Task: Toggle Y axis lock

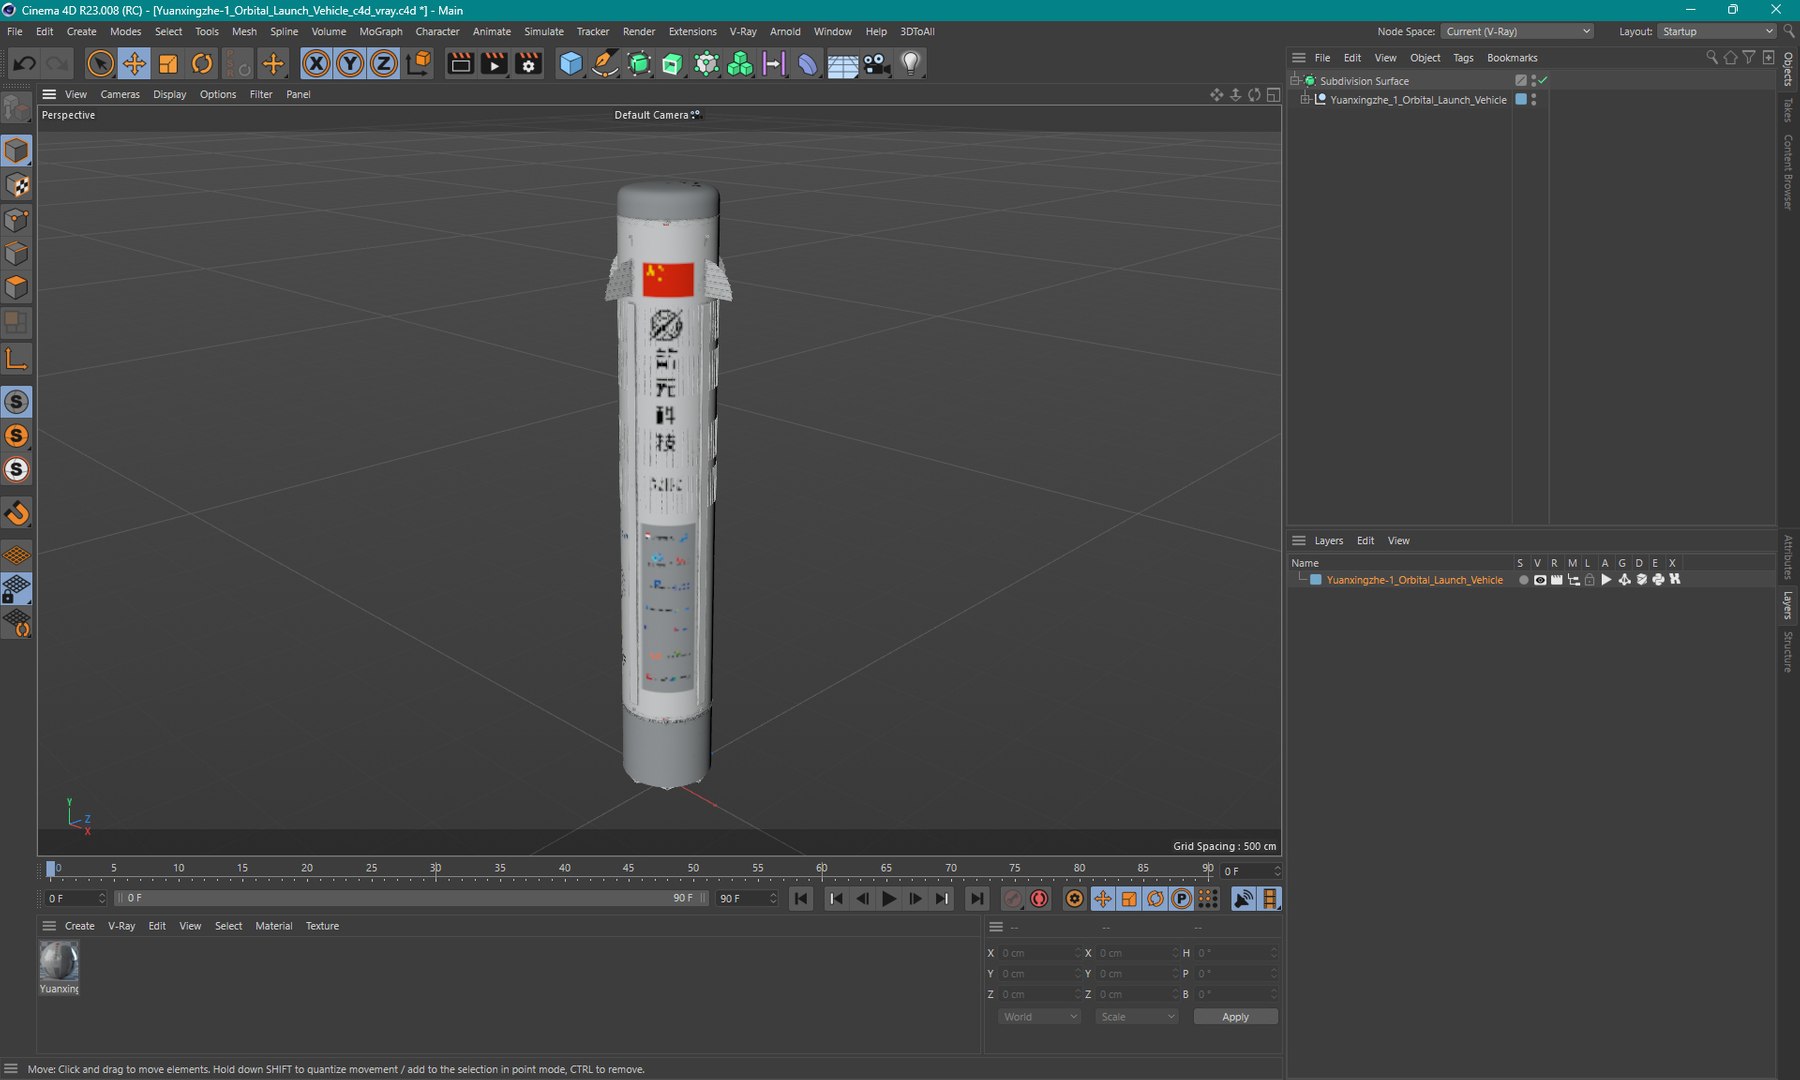Action: [x=350, y=64]
